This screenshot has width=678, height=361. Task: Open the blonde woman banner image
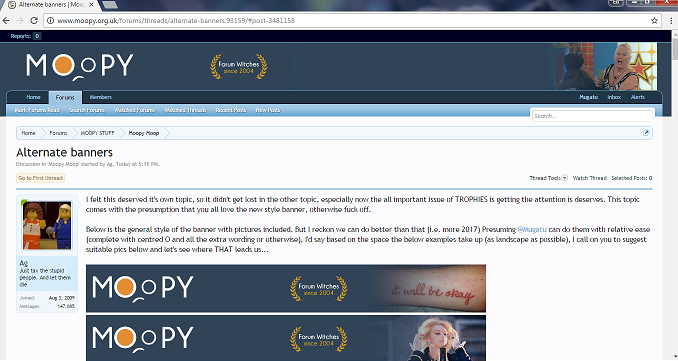pyautogui.click(x=286, y=338)
